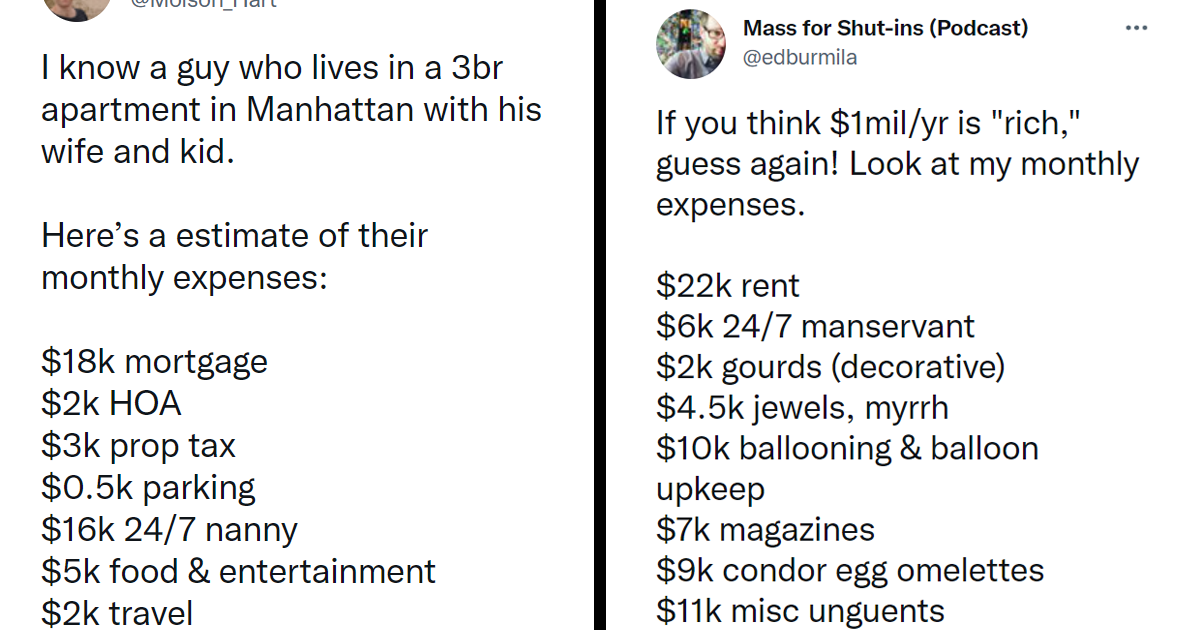Click the '$10k ballooning & balloon upkeep' line
1200x630 pixels.
pyautogui.click(x=846, y=448)
